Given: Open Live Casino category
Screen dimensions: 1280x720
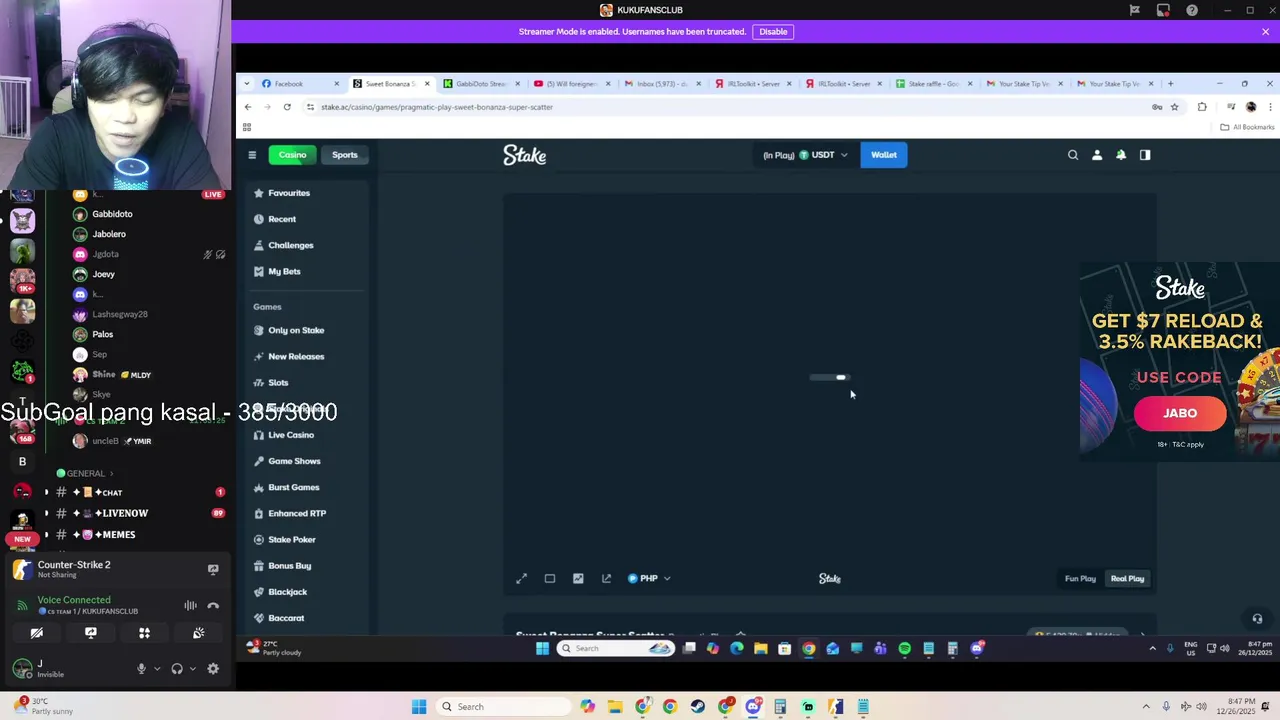Looking at the screenshot, I should [x=291, y=435].
